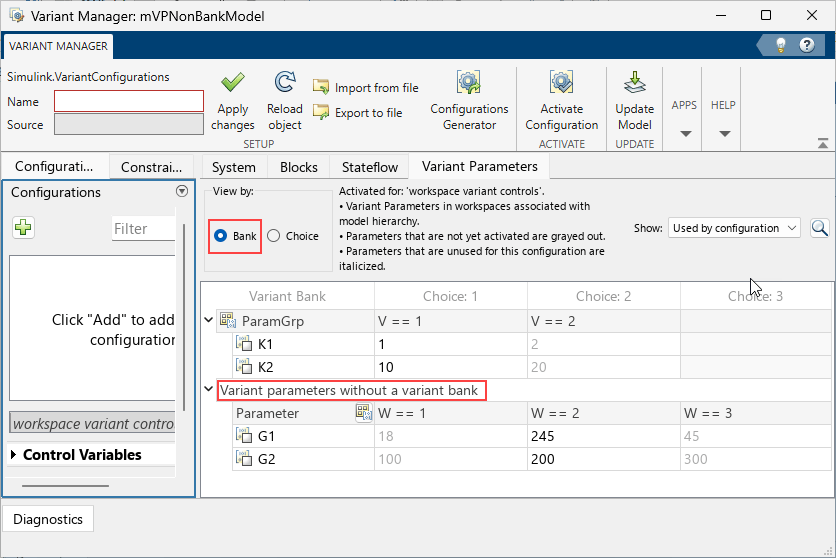Click the ParamGrp condition V == 1 cell

coord(451,321)
